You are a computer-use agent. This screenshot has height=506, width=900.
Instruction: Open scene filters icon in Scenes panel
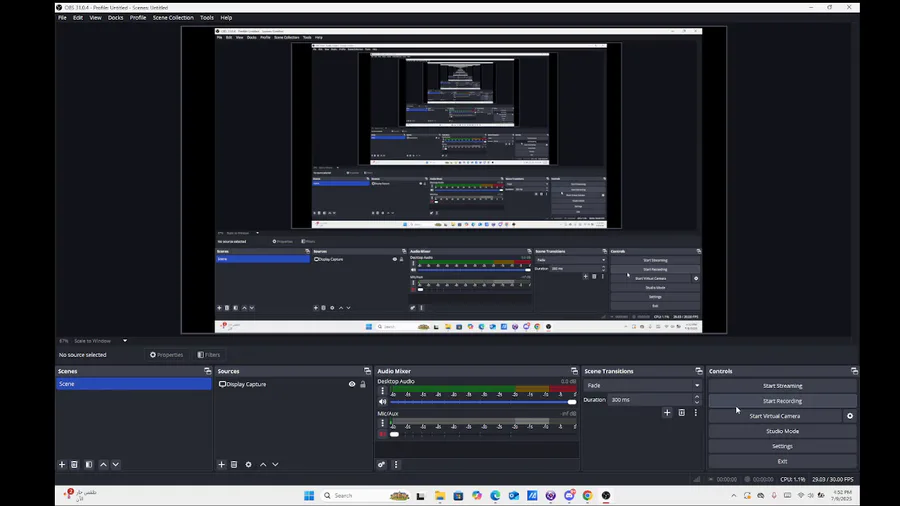point(89,464)
